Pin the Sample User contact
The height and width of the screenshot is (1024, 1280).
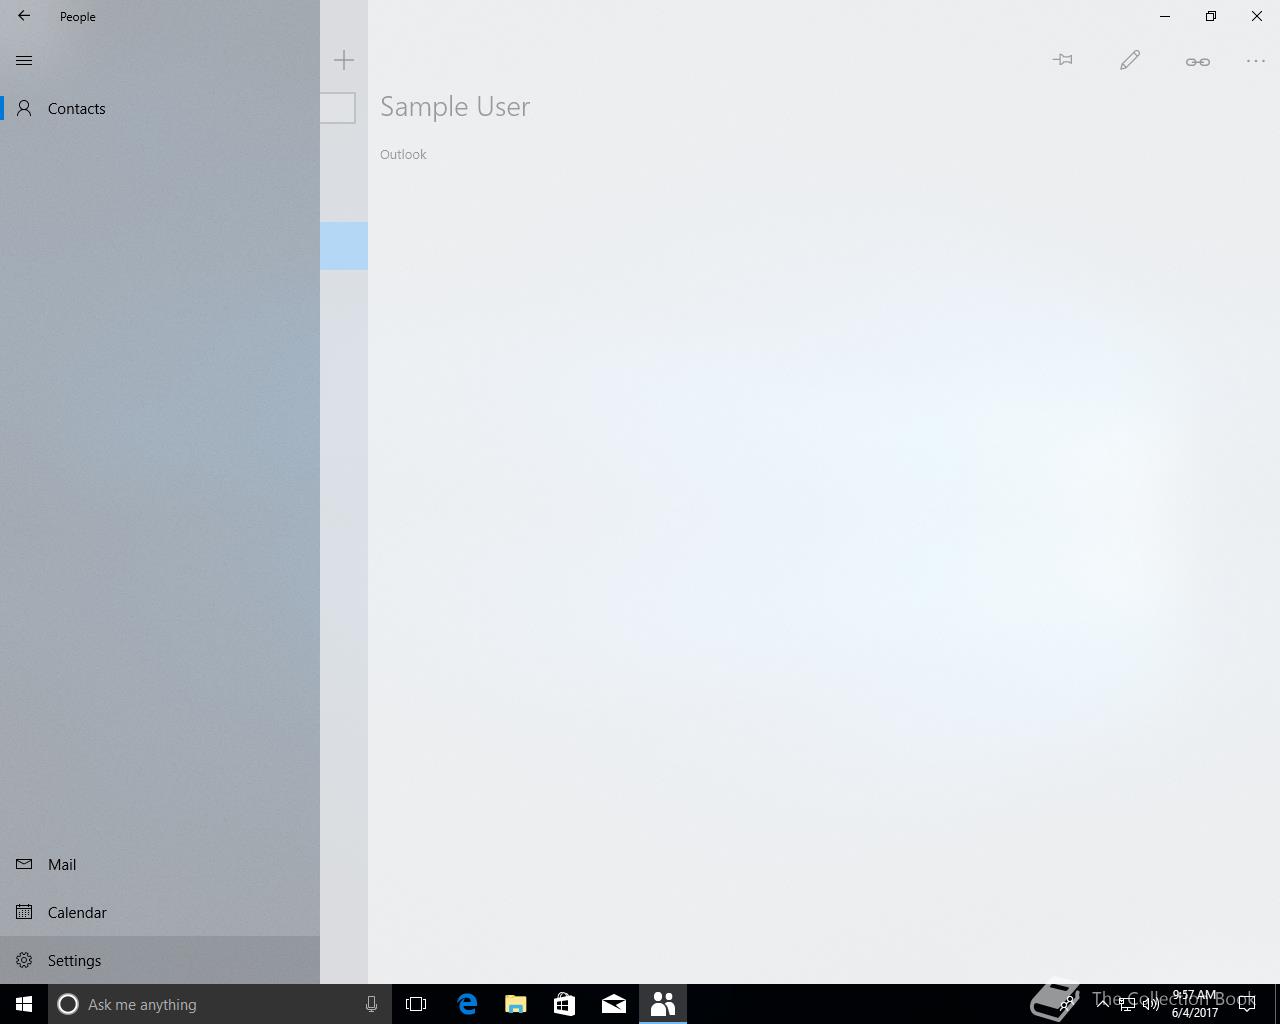1063,60
